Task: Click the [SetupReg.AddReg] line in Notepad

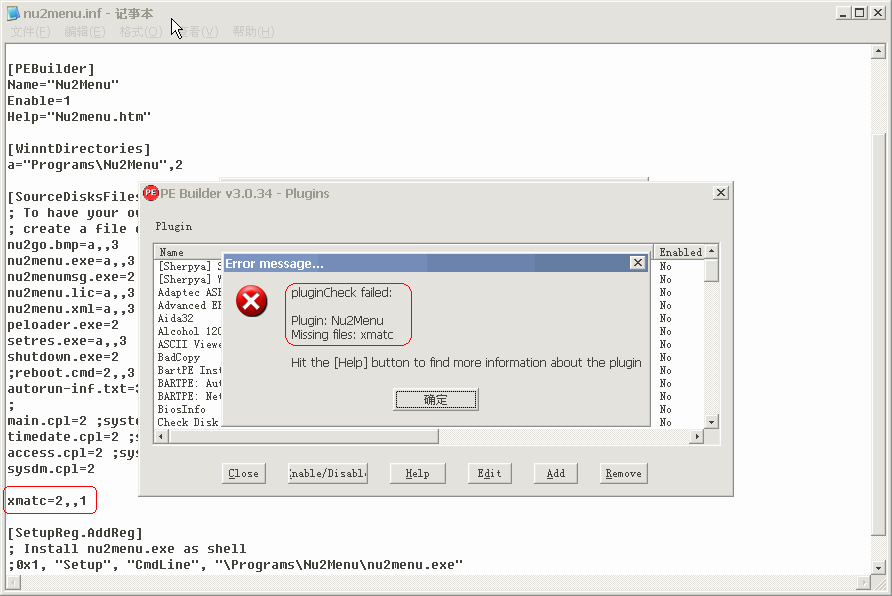Action: pyautogui.click(x=75, y=533)
